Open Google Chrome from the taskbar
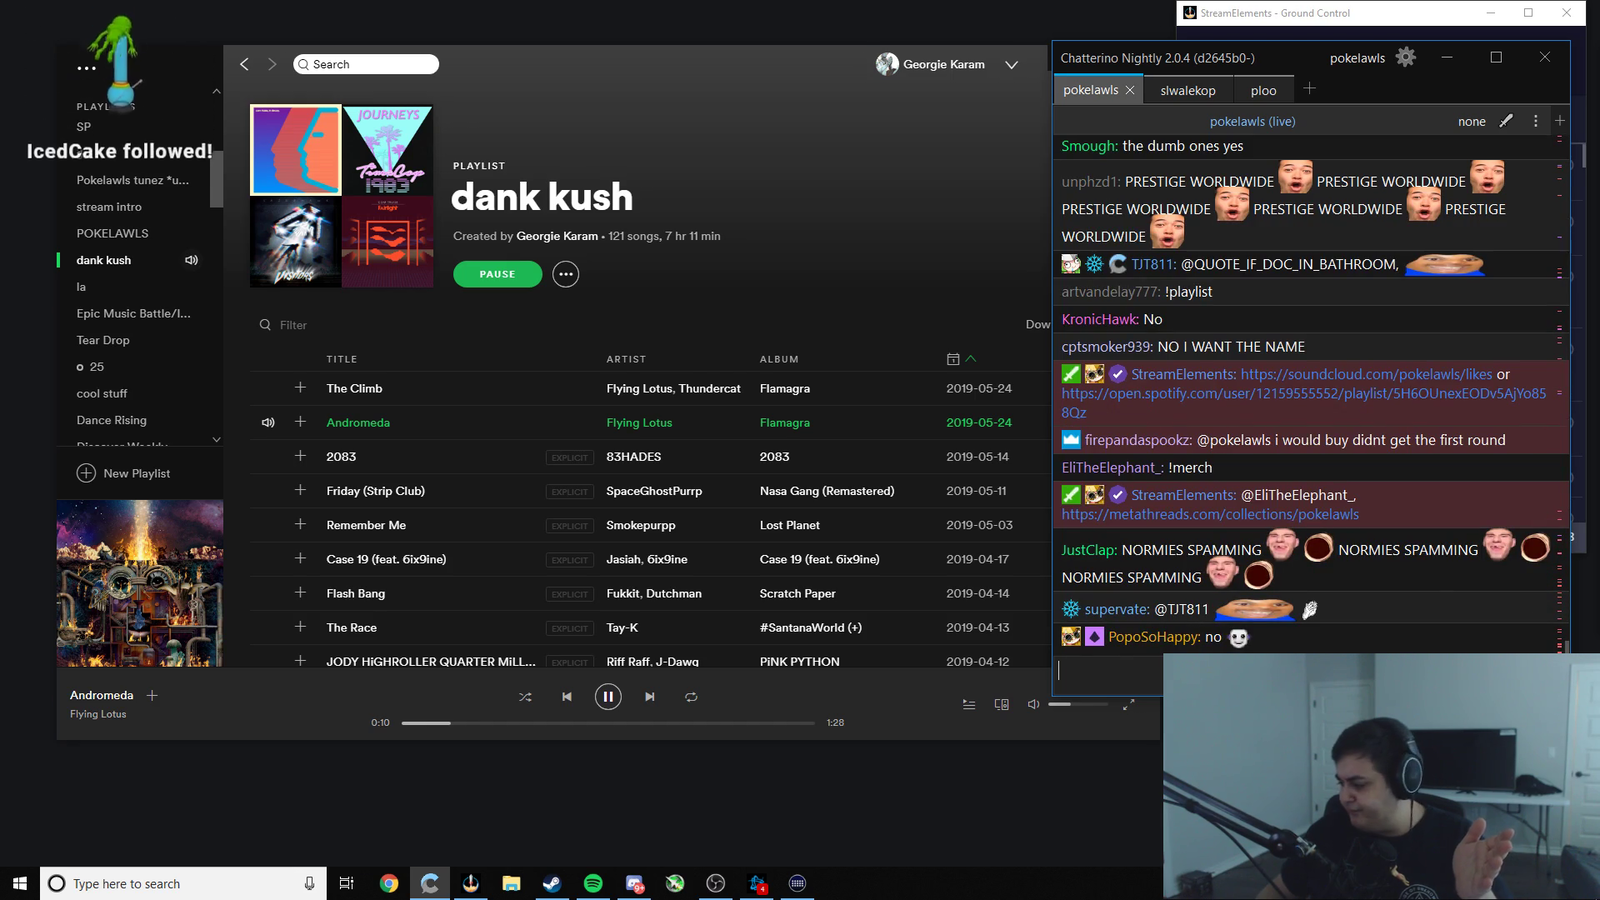 click(x=389, y=883)
